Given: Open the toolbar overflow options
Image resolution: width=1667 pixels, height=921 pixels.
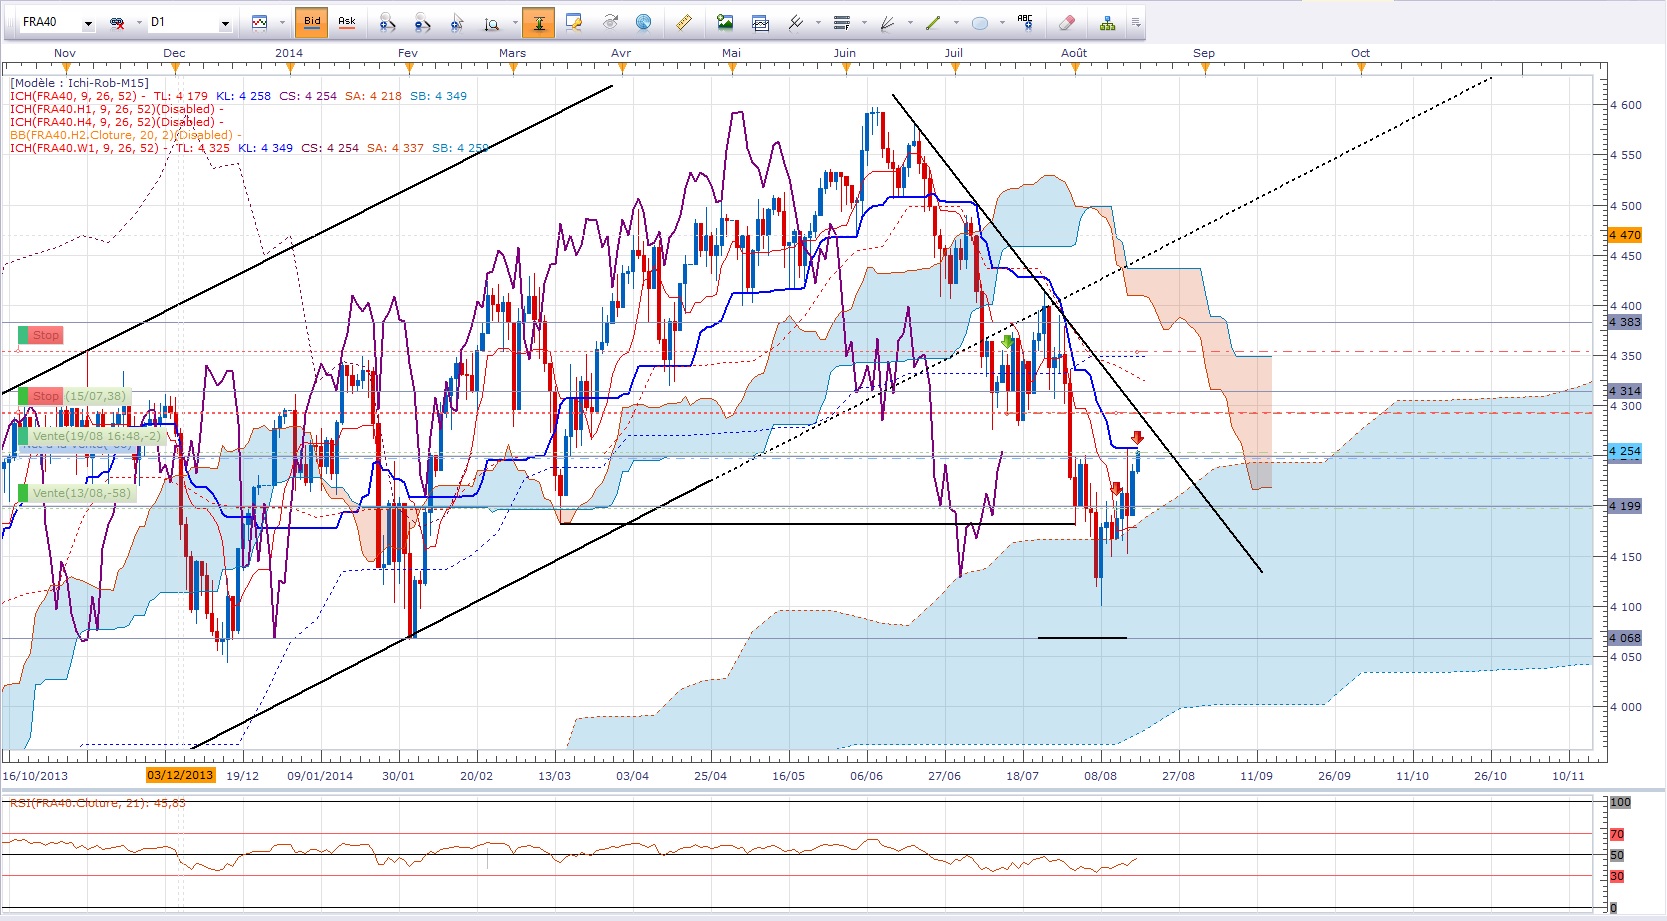Looking at the screenshot, I should coord(1136,22).
